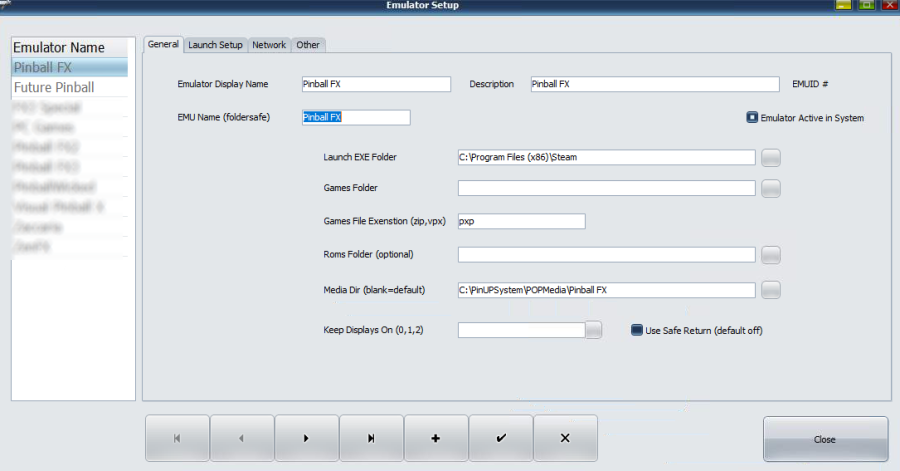Switch to Launch Setup tab
Viewport: 900px width, 471px height.
(x=216, y=45)
